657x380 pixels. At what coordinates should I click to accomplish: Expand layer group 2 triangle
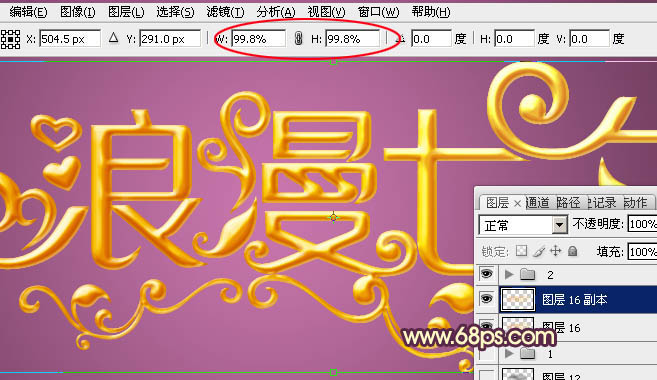pyautogui.click(x=509, y=274)
